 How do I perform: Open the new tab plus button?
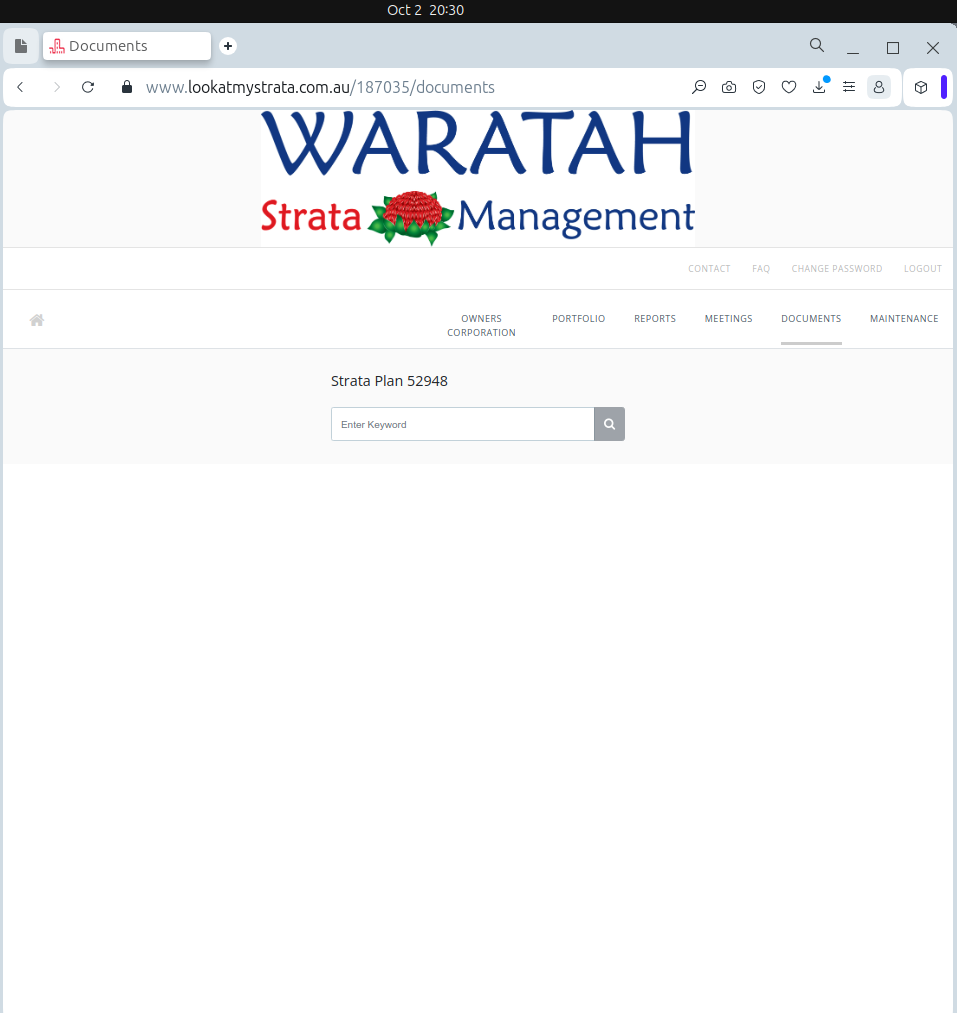(x=228, y=46)
